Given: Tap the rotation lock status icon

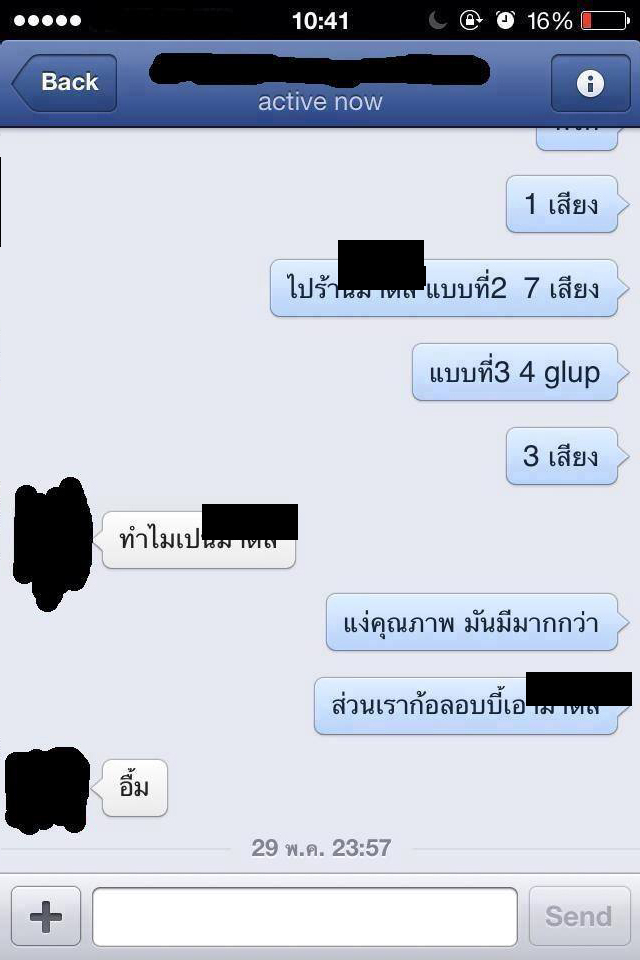Looking at the screenshot, I should [x=470, y=20].
